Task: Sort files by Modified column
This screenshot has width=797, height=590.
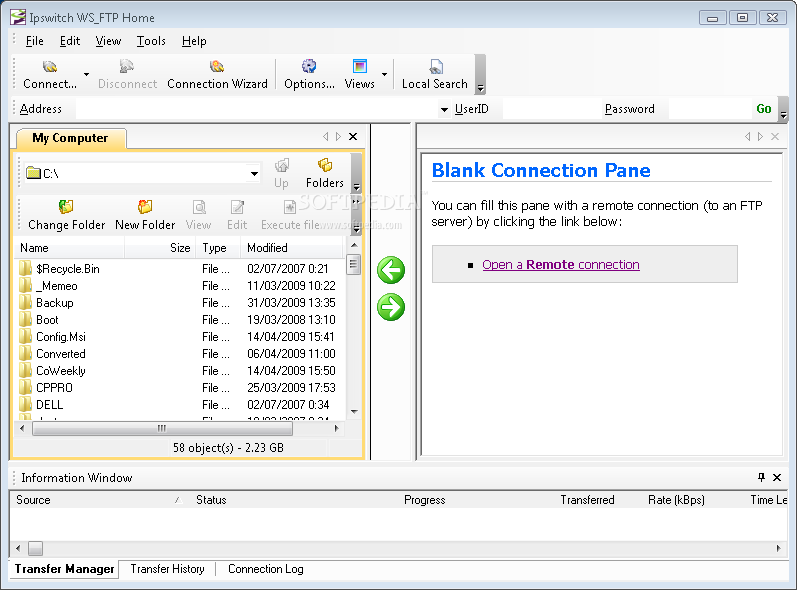Action: 292,248
